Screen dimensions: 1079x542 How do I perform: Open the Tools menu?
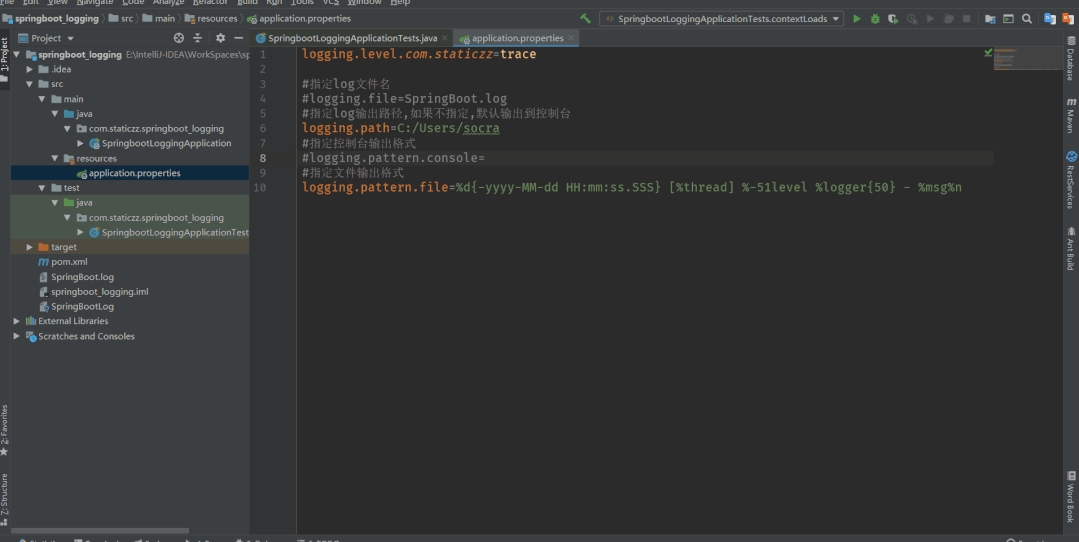coord(302,3)
